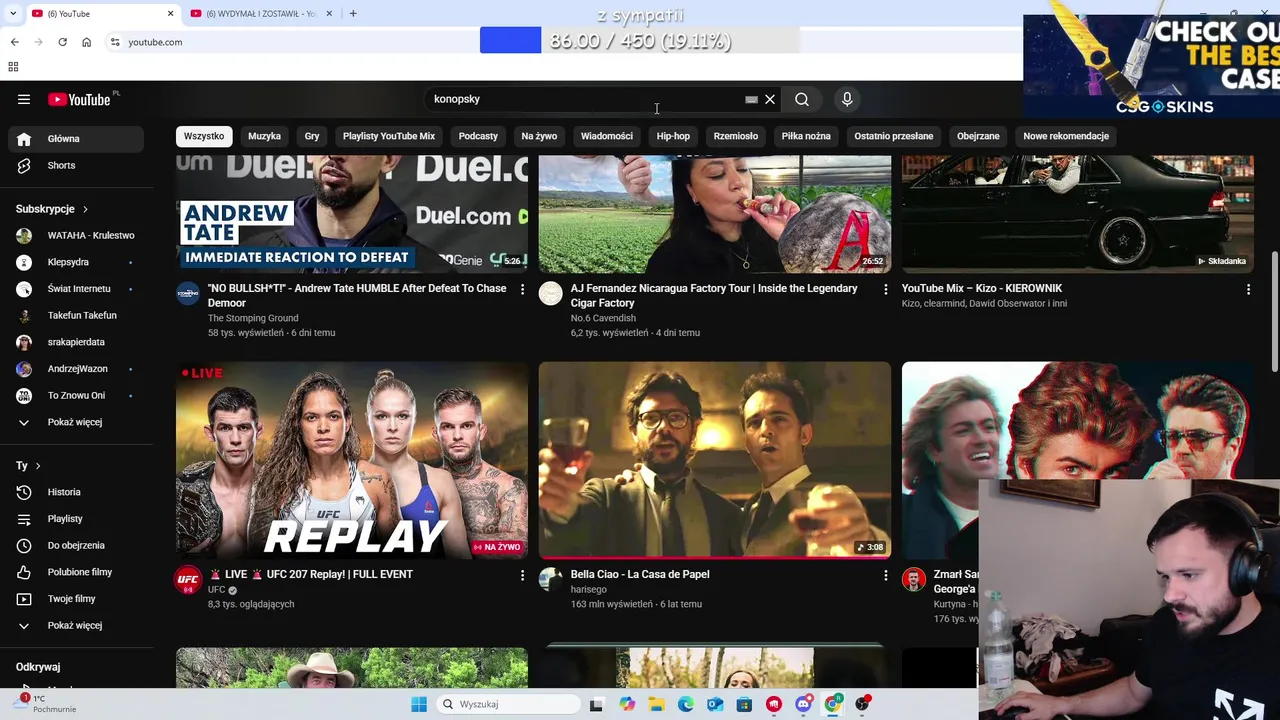The width and height of the screenshot is (1280, 720).
Task: Open Bella Ciao - La Casa de Papel title
Action: click(640, 574)
